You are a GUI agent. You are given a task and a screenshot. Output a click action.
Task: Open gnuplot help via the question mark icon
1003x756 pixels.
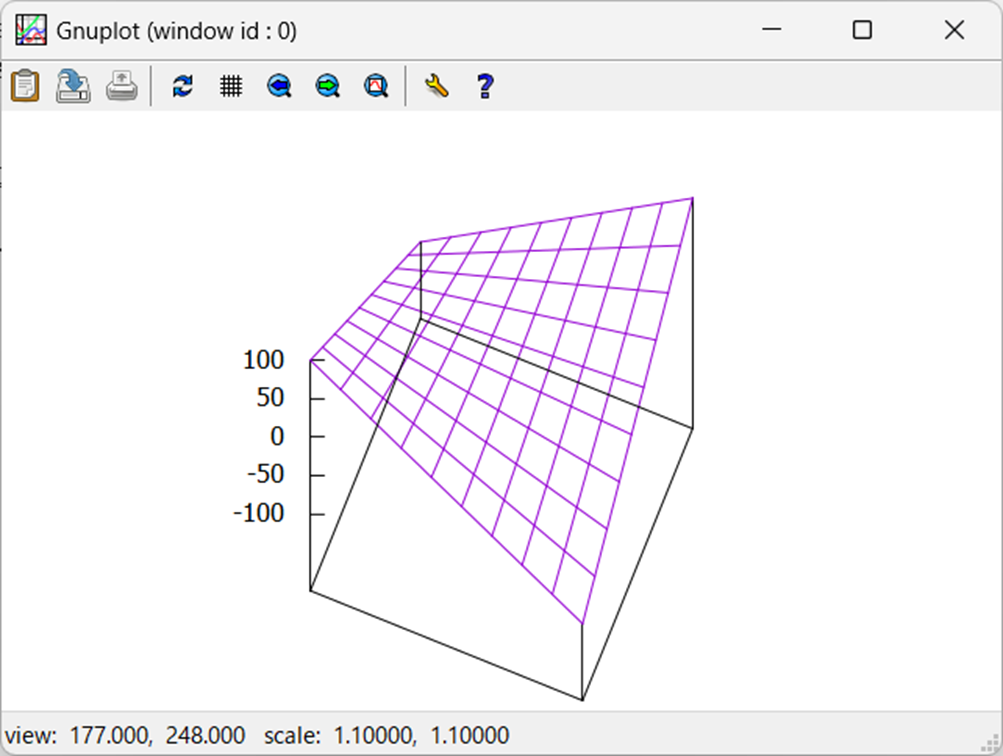(x=484, y=86)
